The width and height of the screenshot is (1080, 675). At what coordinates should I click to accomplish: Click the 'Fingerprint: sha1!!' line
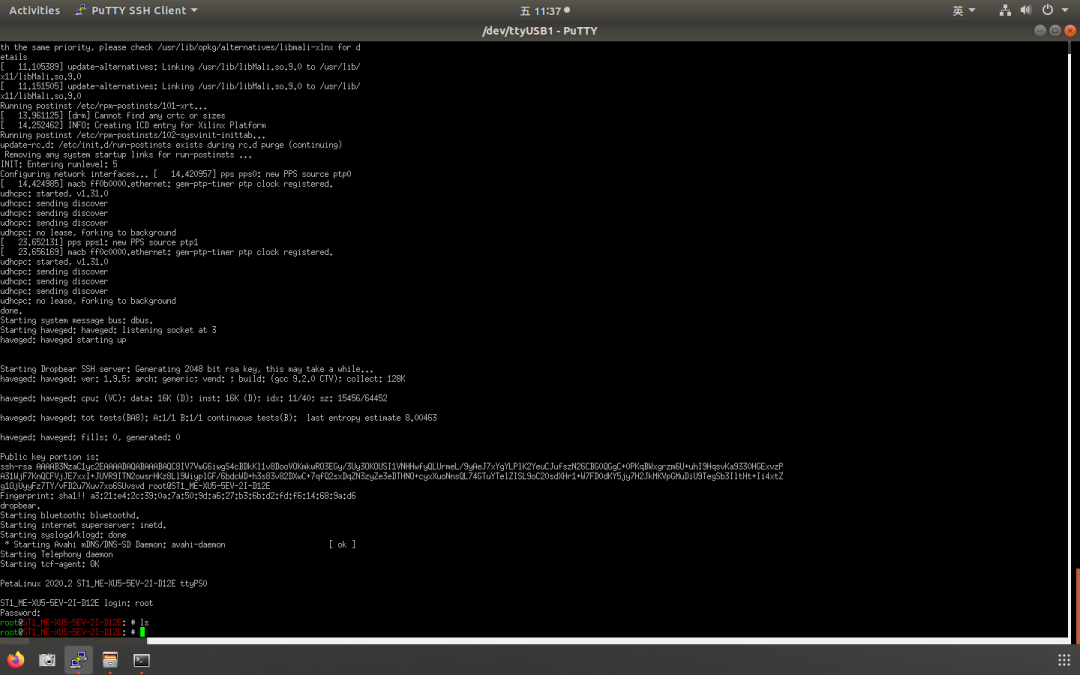(x=178, y=495)
